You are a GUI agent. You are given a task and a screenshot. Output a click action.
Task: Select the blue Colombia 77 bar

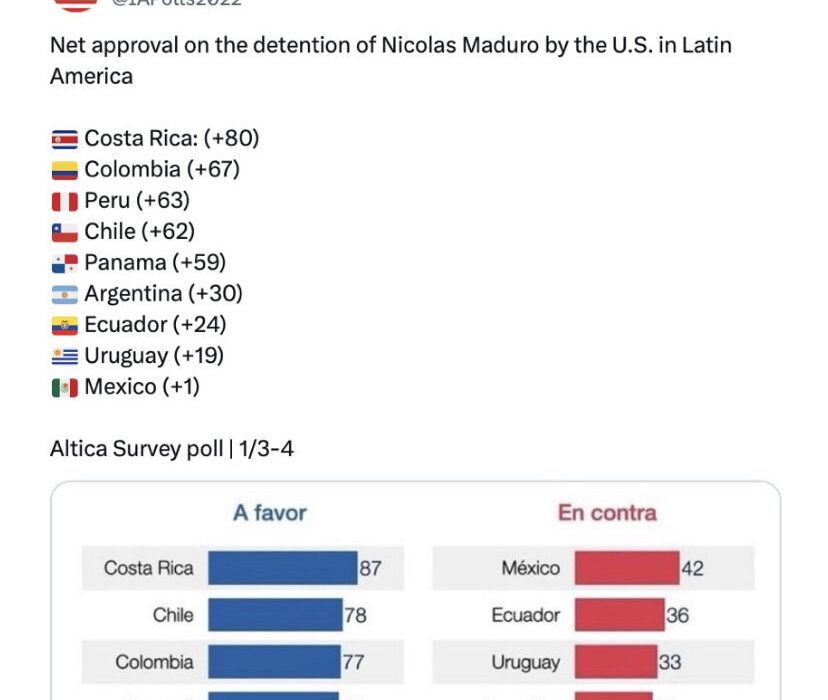(274, 662)
